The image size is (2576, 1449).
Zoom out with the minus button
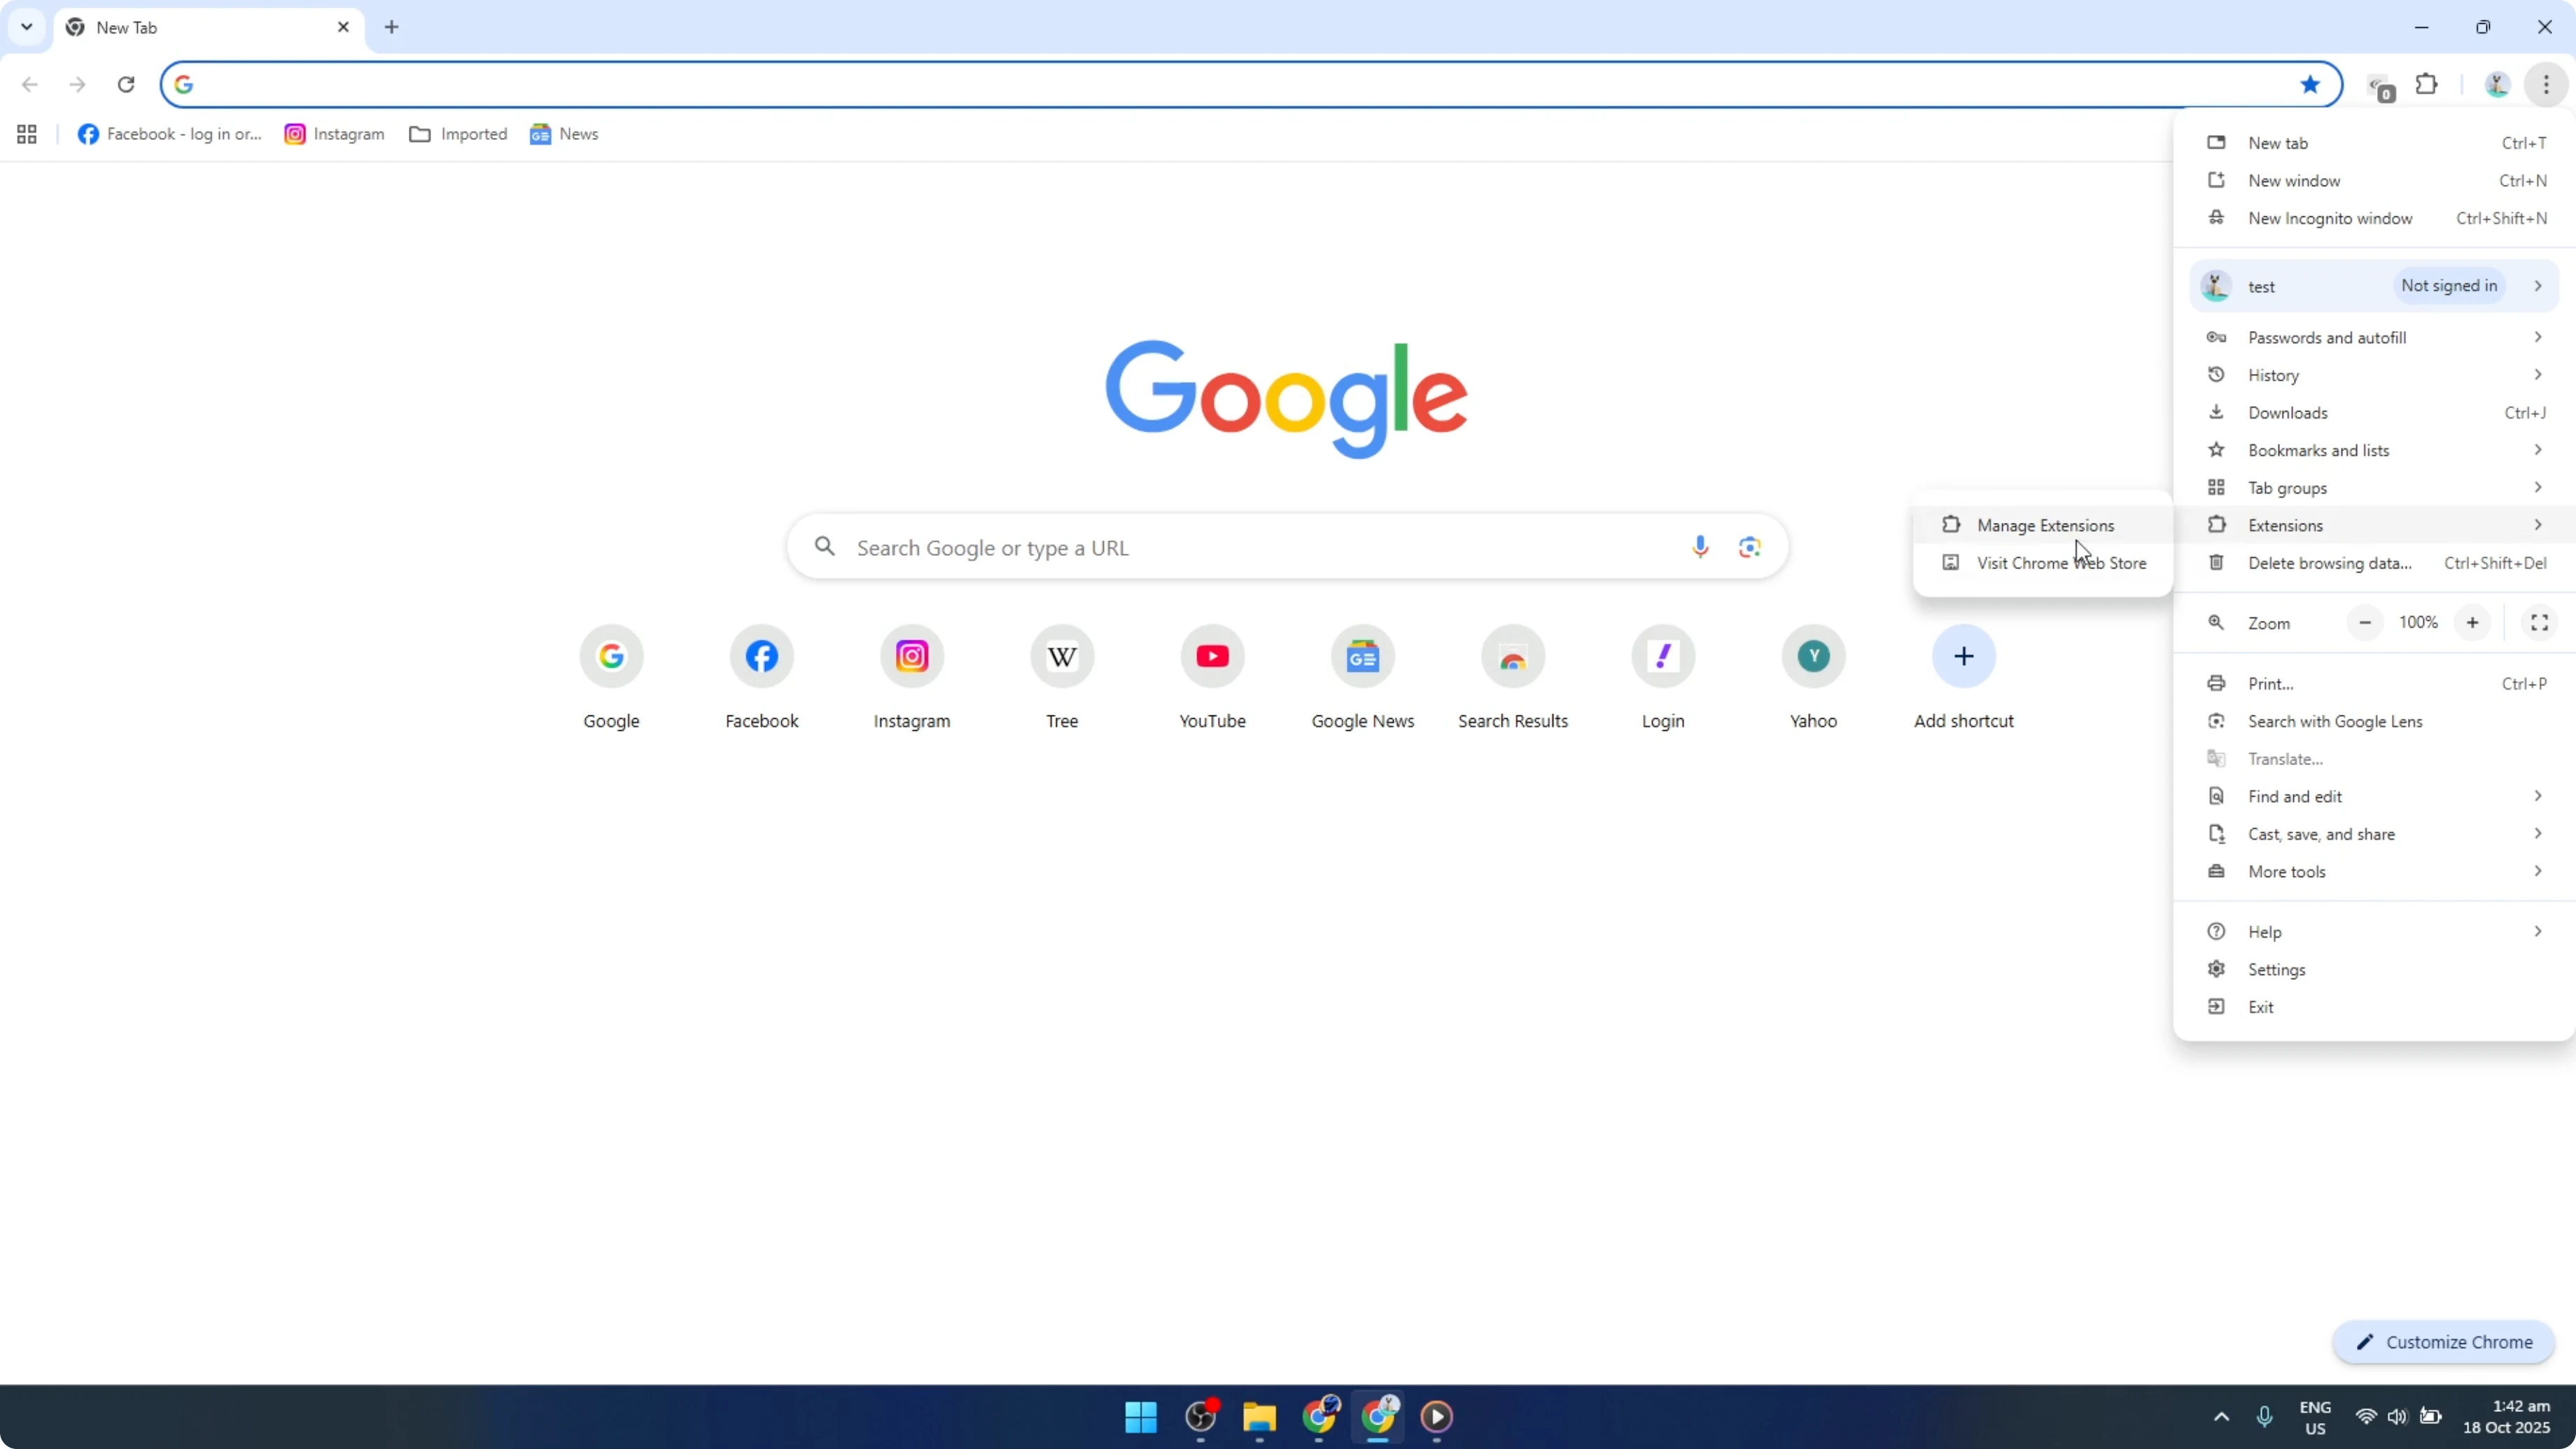pos(2364,623)
